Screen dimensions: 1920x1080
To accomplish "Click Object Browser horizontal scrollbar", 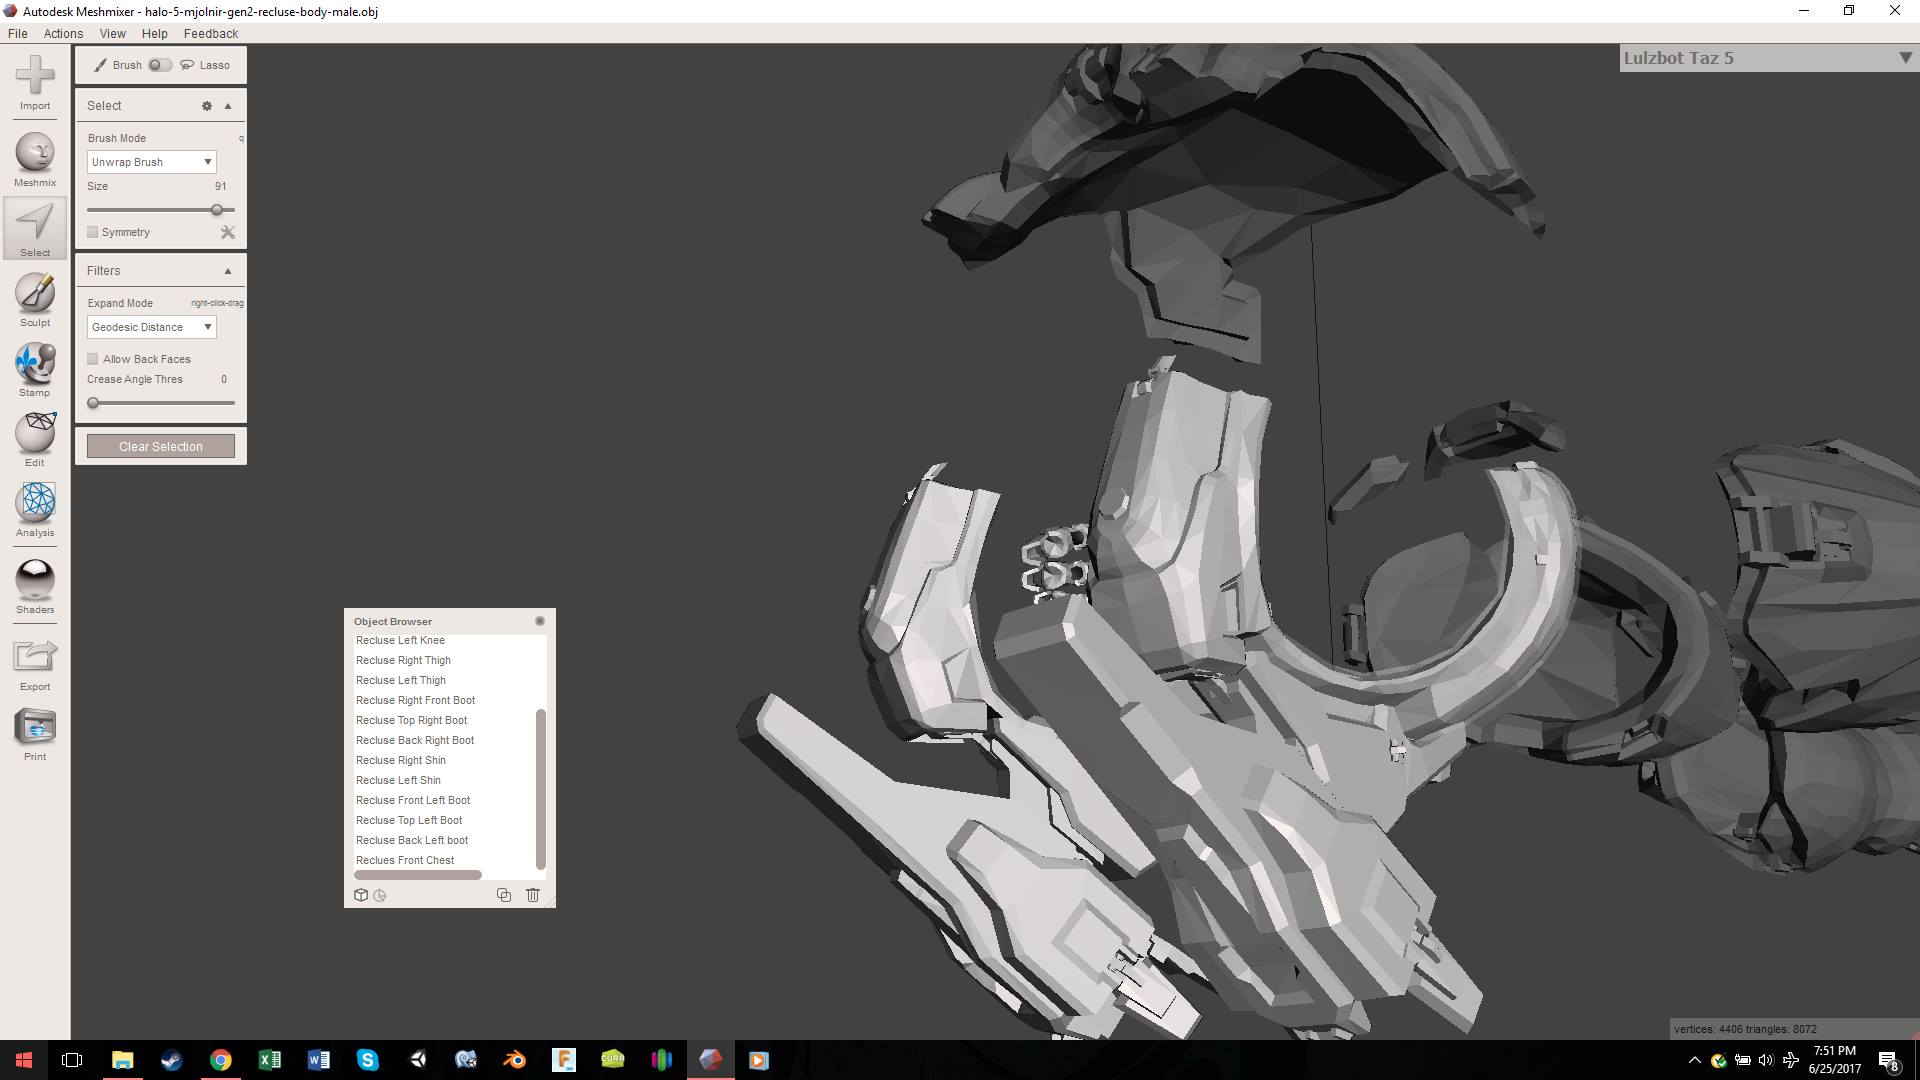I will click(418, 875).
